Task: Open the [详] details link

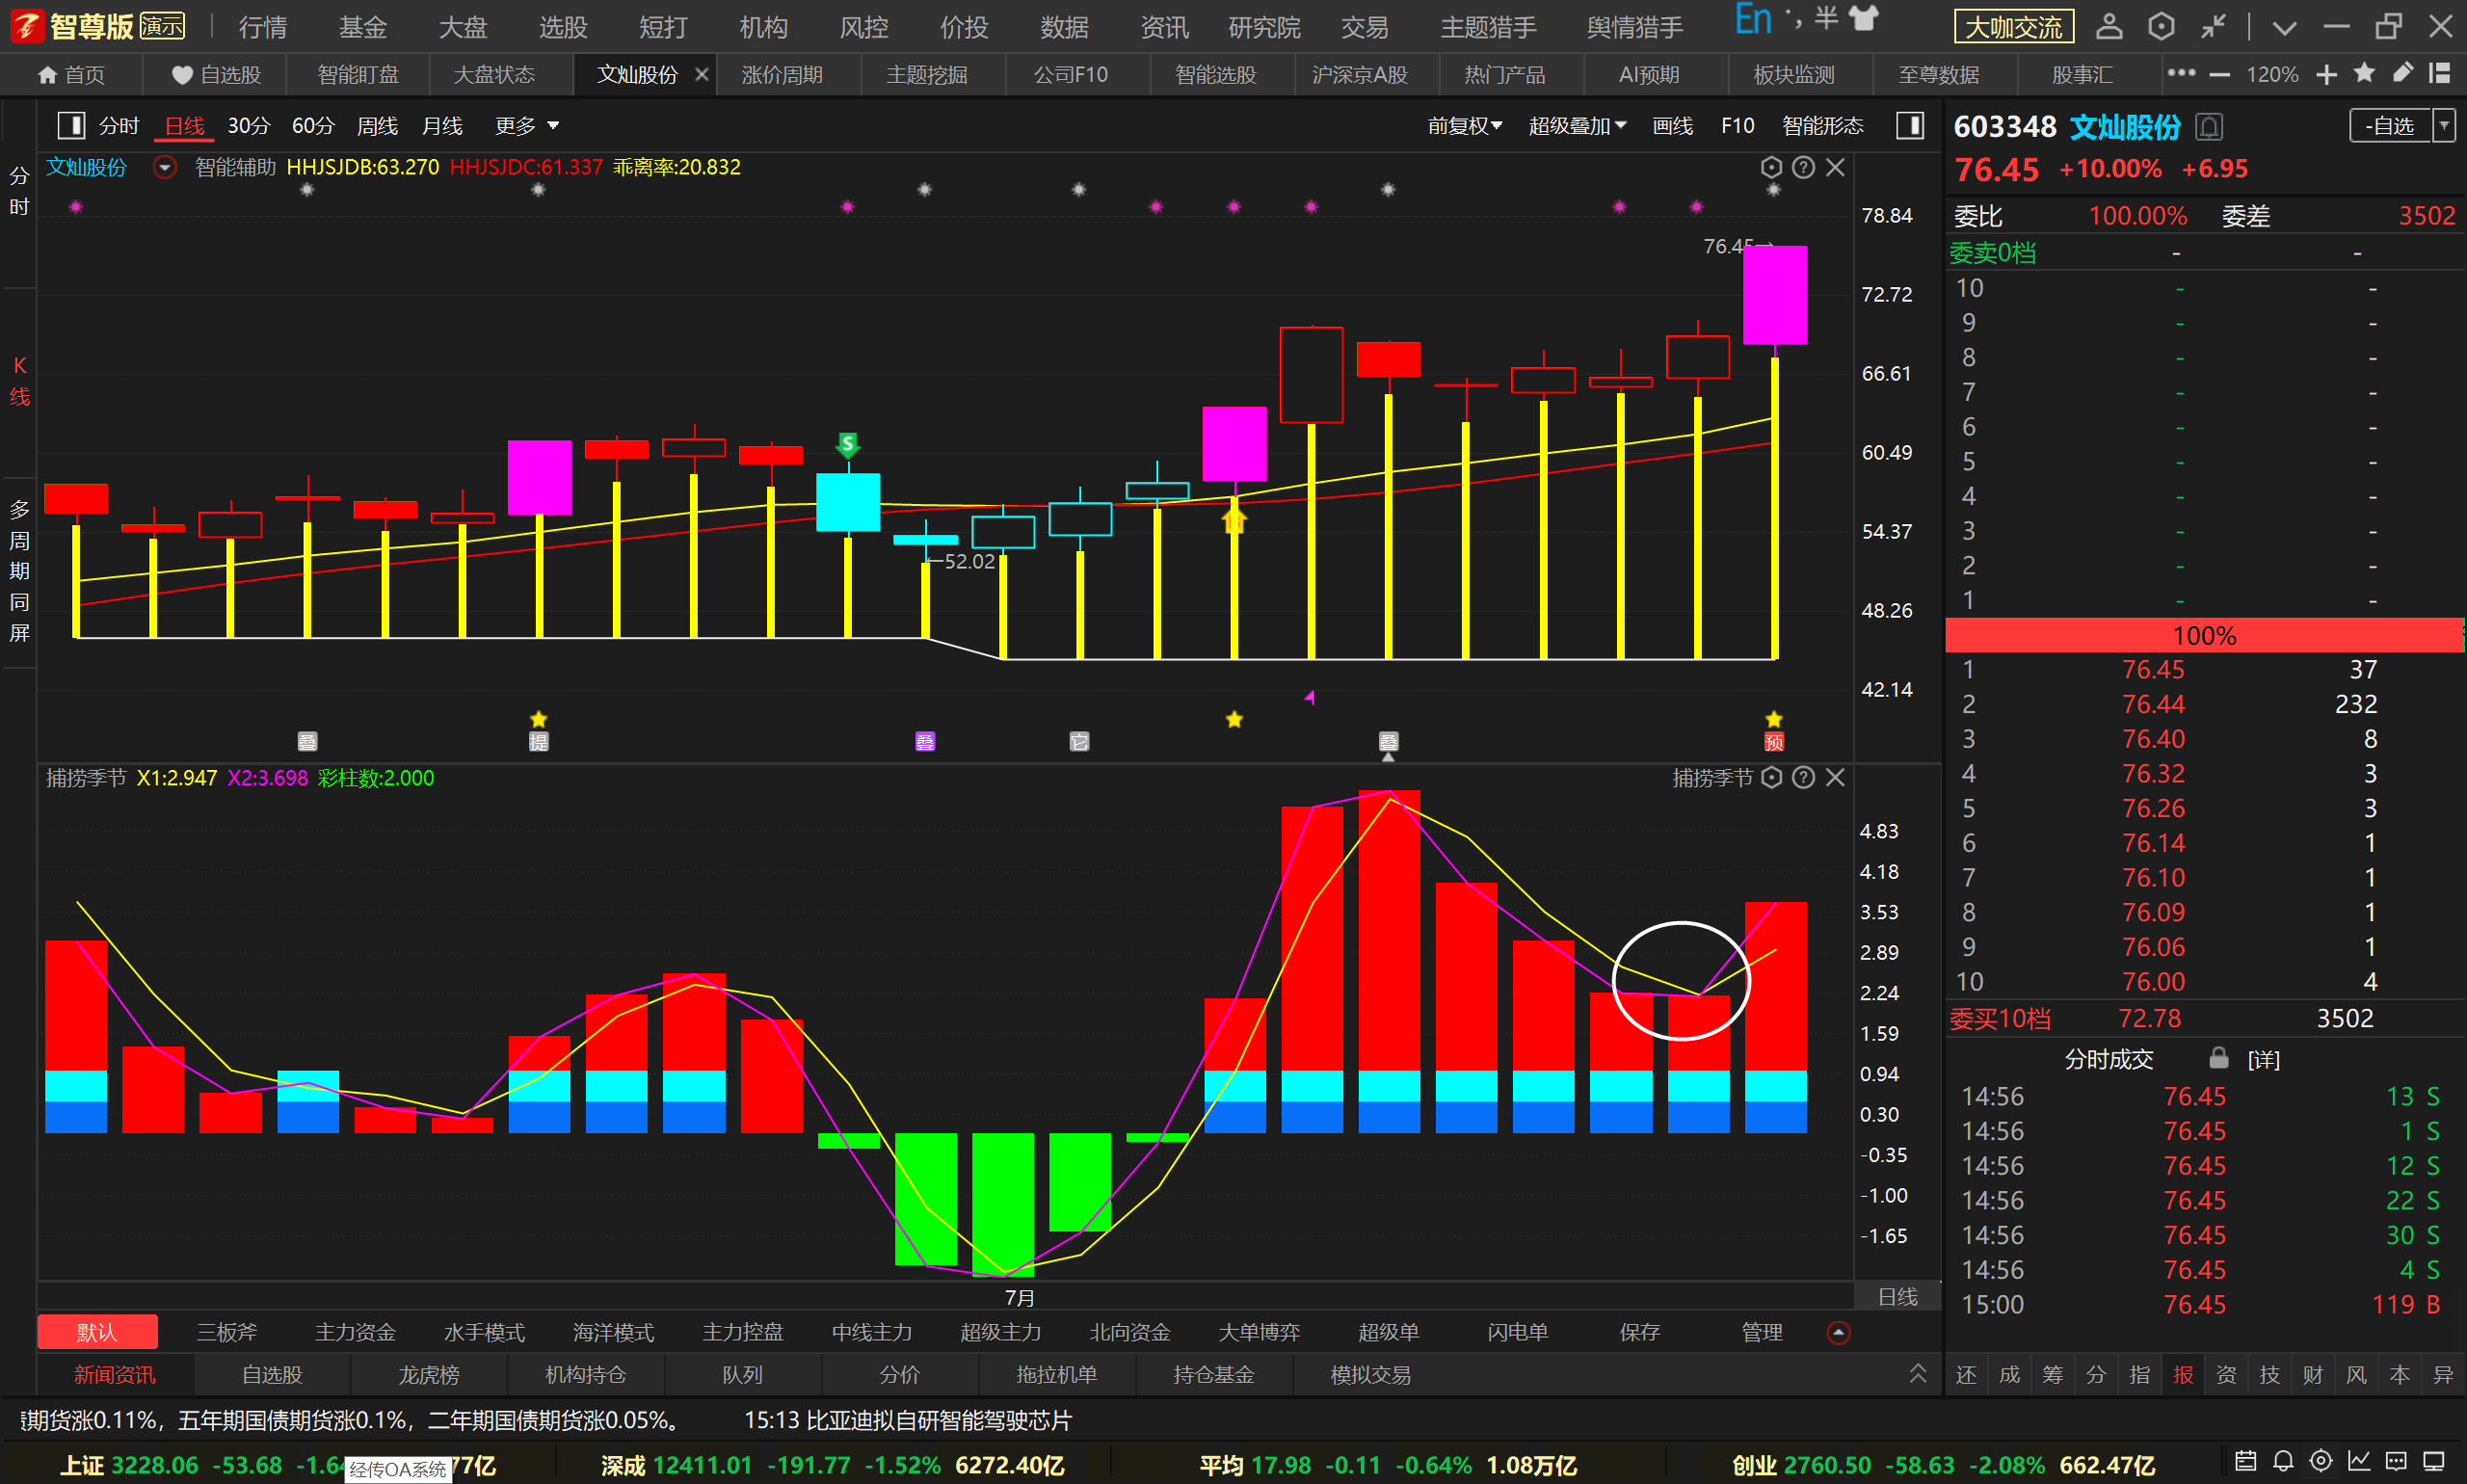Action: click(2263, 1059)
